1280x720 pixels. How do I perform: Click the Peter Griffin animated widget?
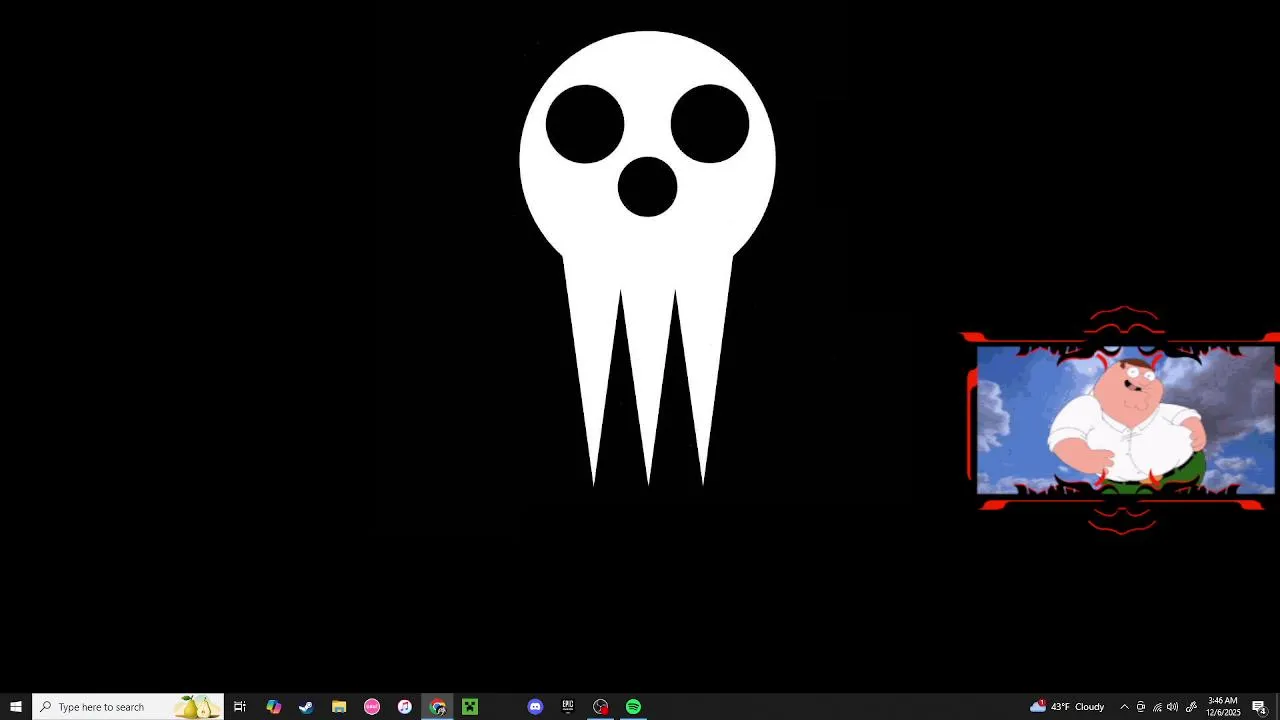[1125, 420]
